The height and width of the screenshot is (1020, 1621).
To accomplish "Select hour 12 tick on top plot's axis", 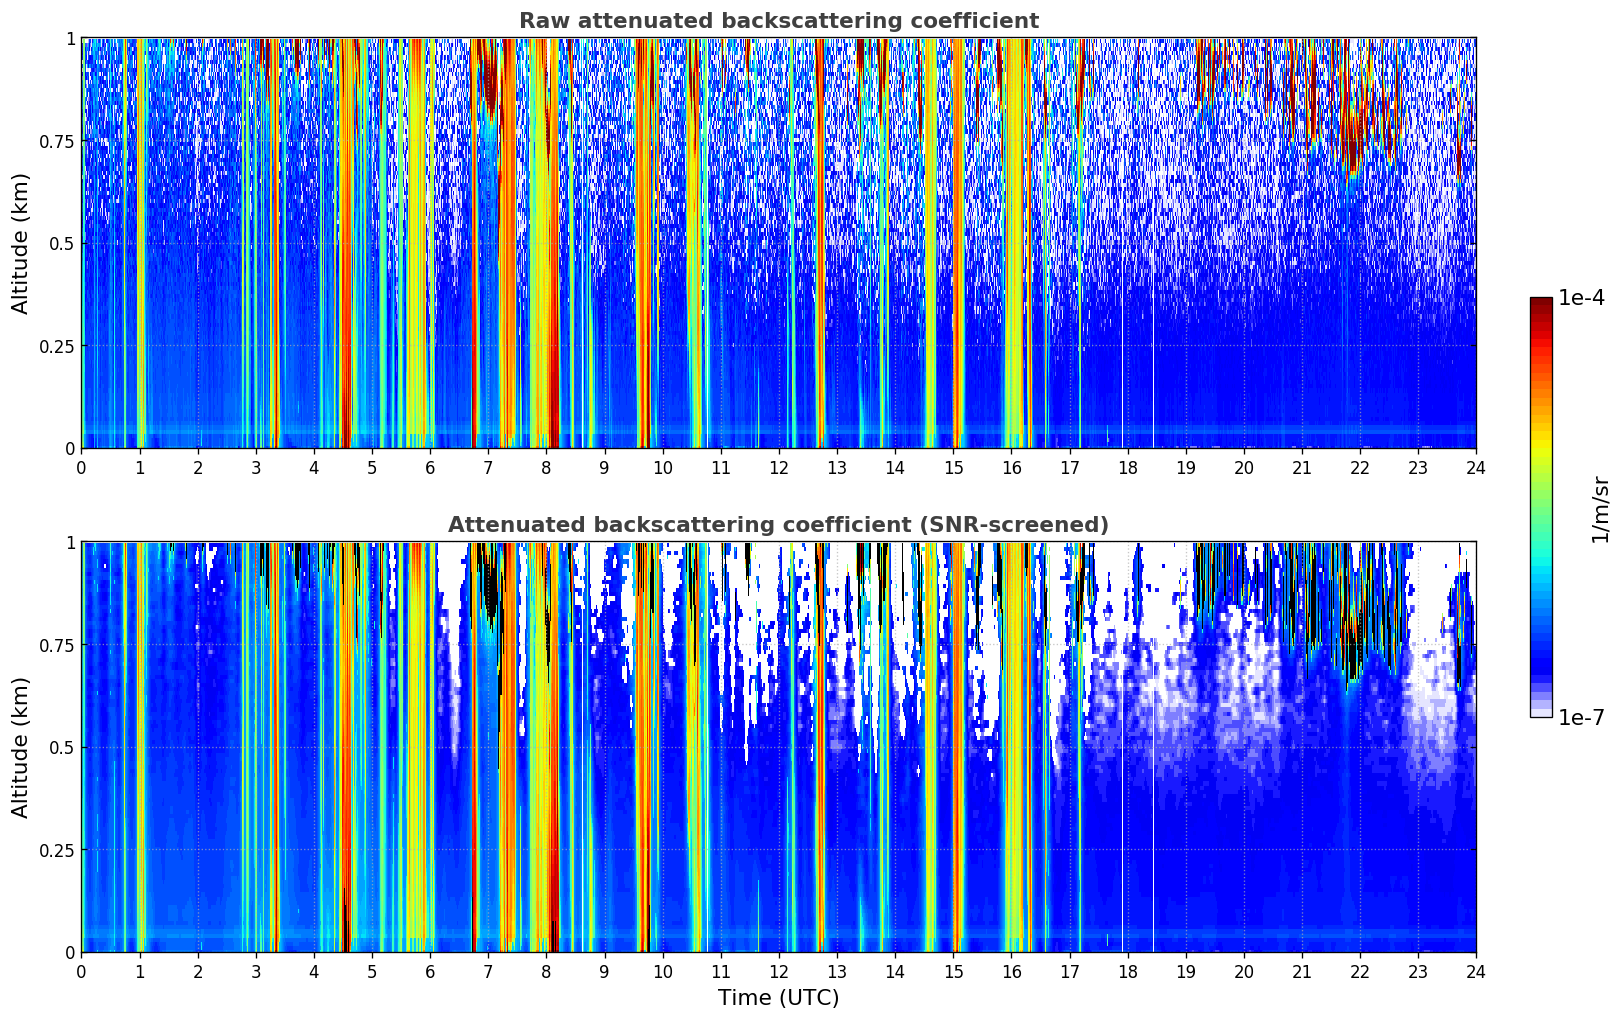I will (x=778, y=468).
